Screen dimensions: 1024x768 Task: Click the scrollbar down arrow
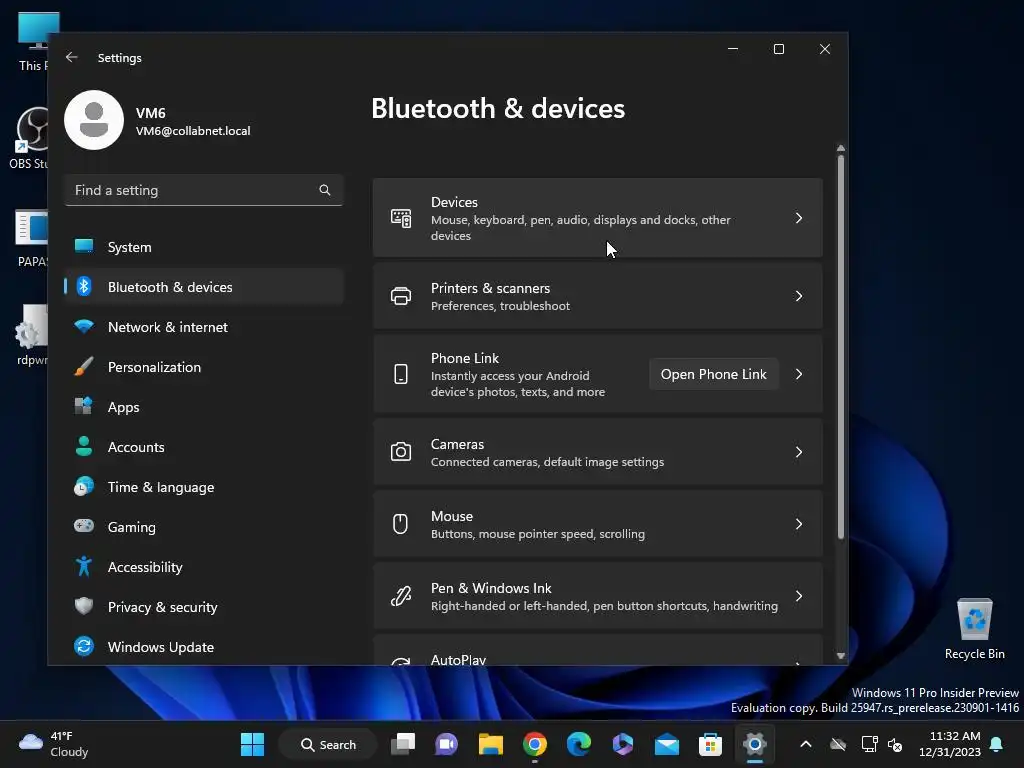pos(840,656)
